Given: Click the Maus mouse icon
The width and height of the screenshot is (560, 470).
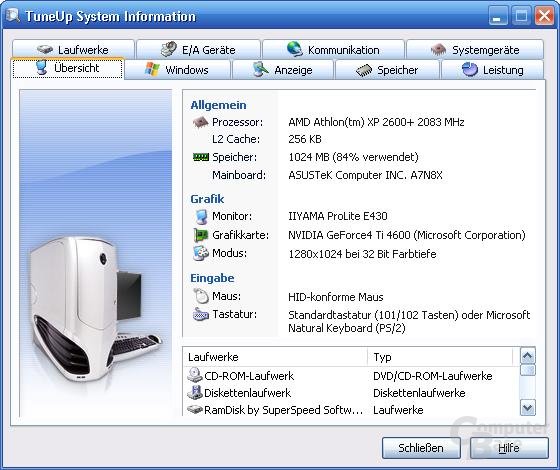Looking at the screenshot, I should [201, 296].
